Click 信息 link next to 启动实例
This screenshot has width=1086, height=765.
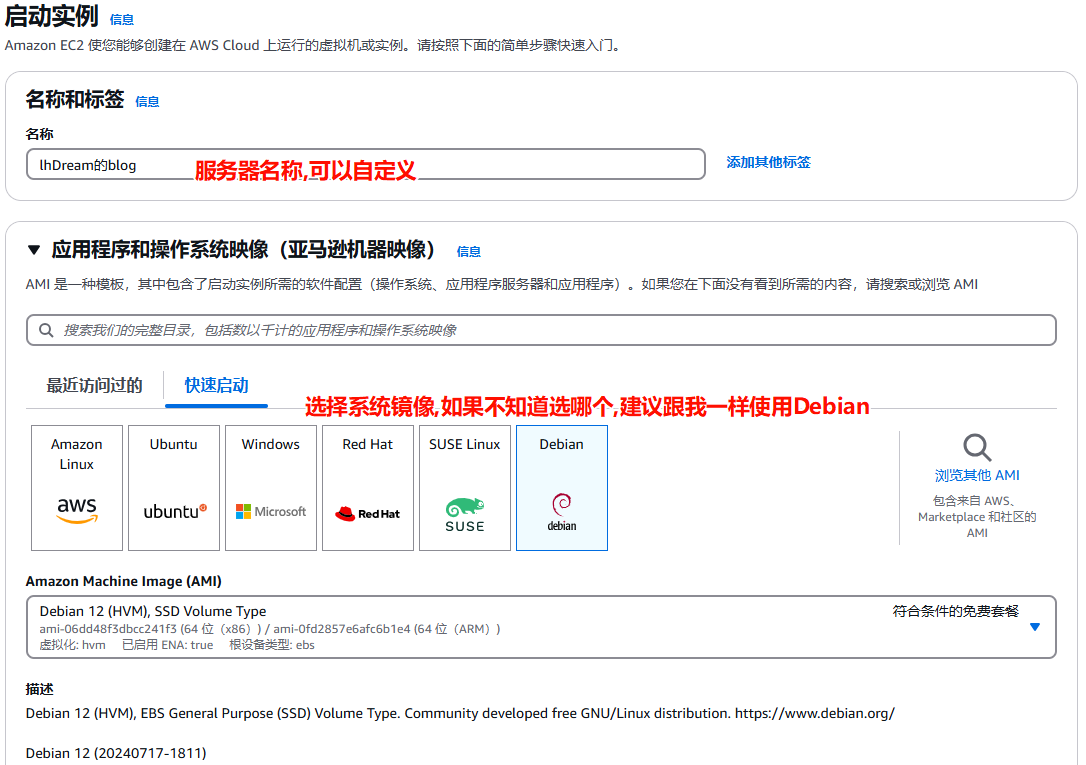point(121,19)
